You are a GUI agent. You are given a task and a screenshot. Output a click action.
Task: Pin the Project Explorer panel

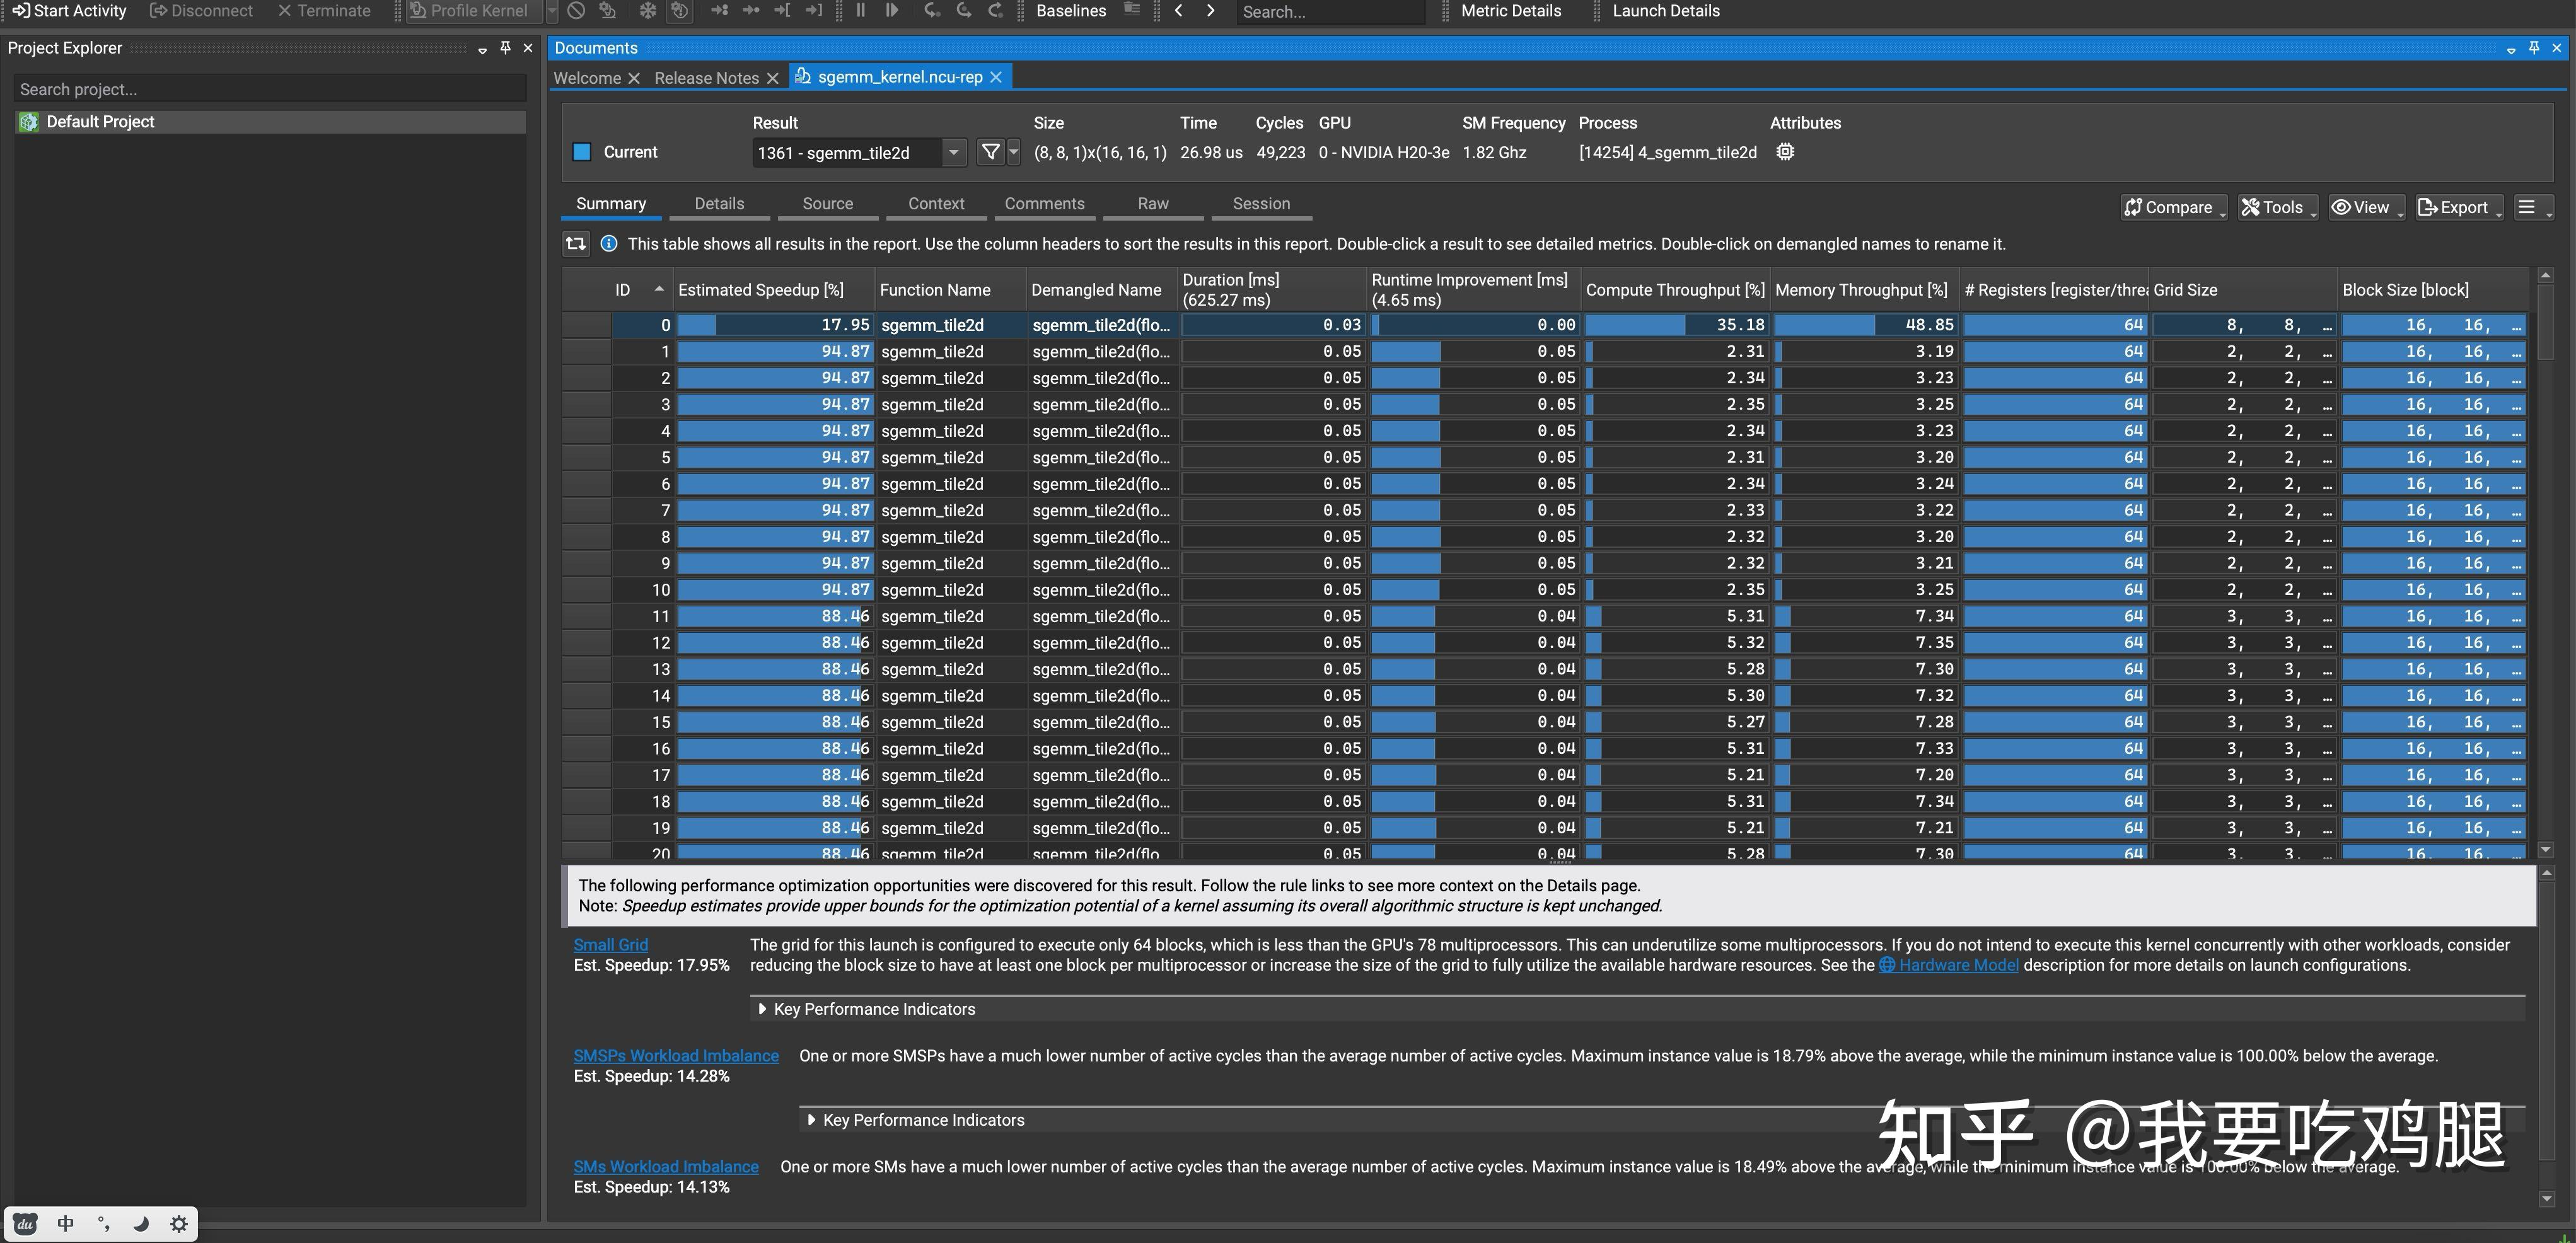point(505,48)
